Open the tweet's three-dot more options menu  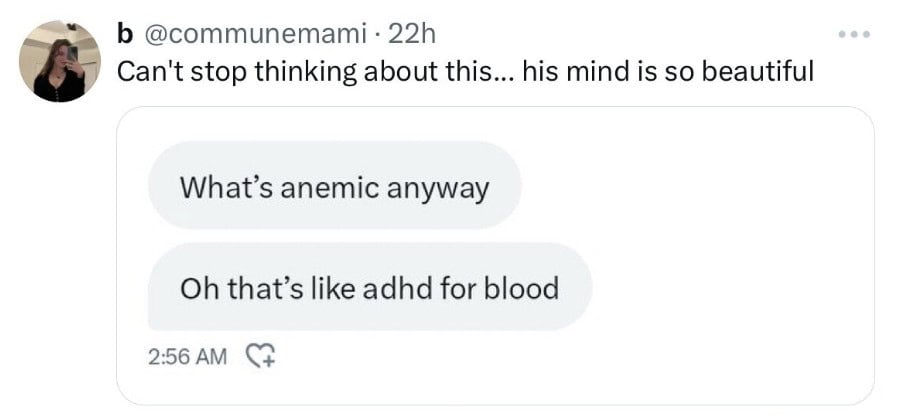coord(855,36)
